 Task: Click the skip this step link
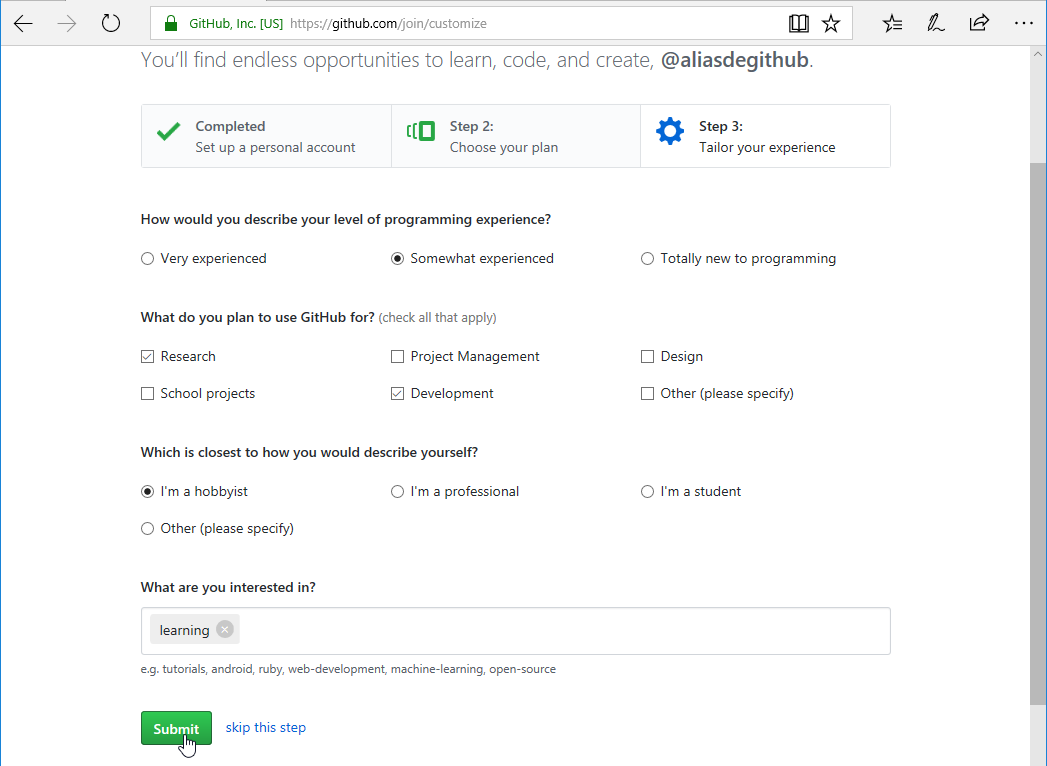(x=266, y=728)
